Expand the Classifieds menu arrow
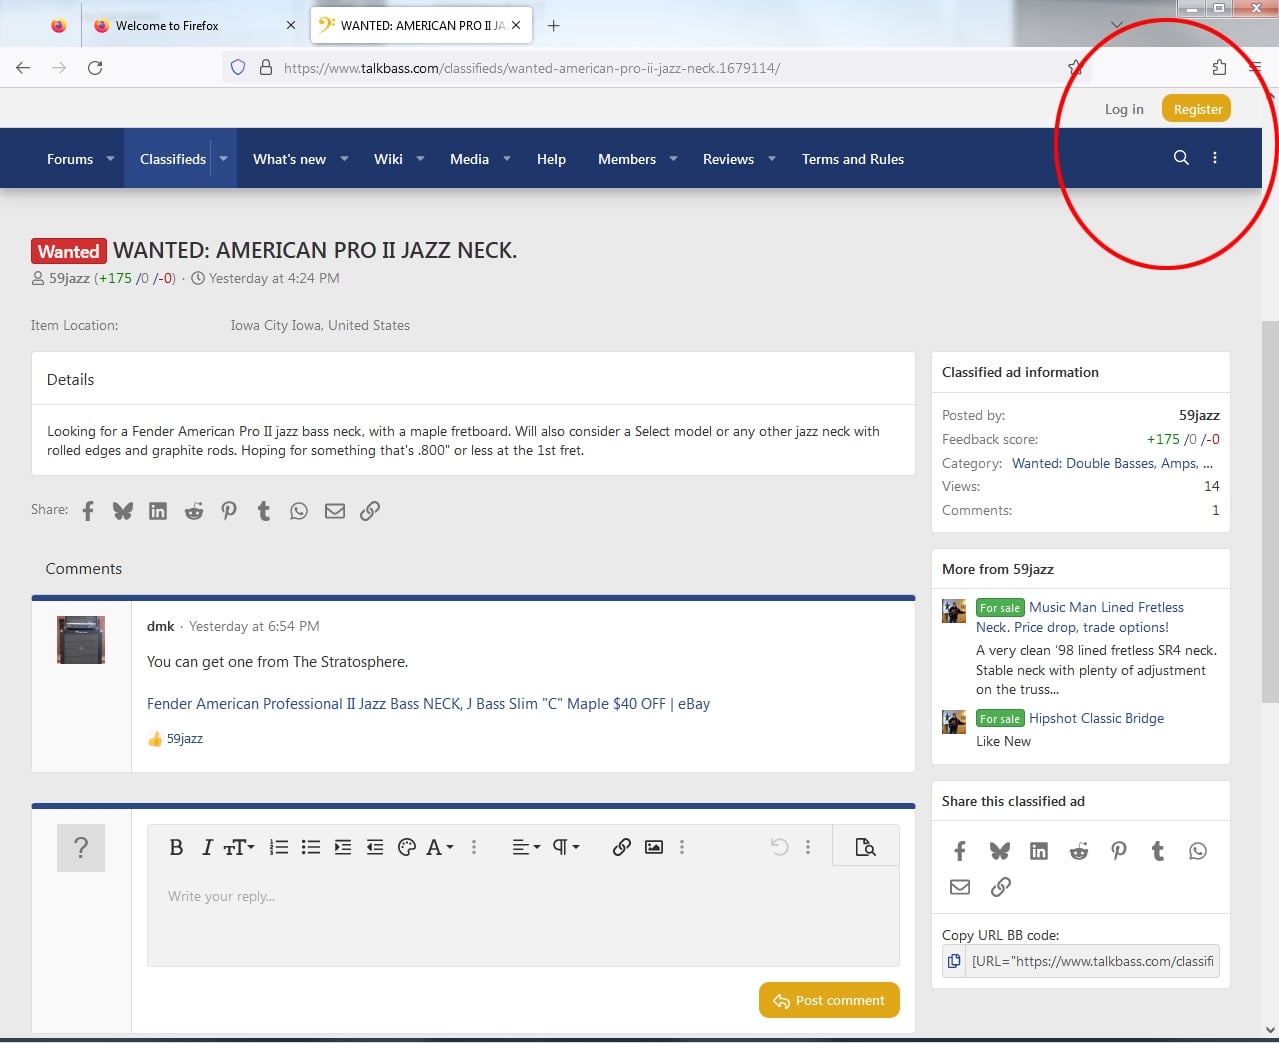The width and height of the screenshot is (1279, 1043). pos(223,158)
